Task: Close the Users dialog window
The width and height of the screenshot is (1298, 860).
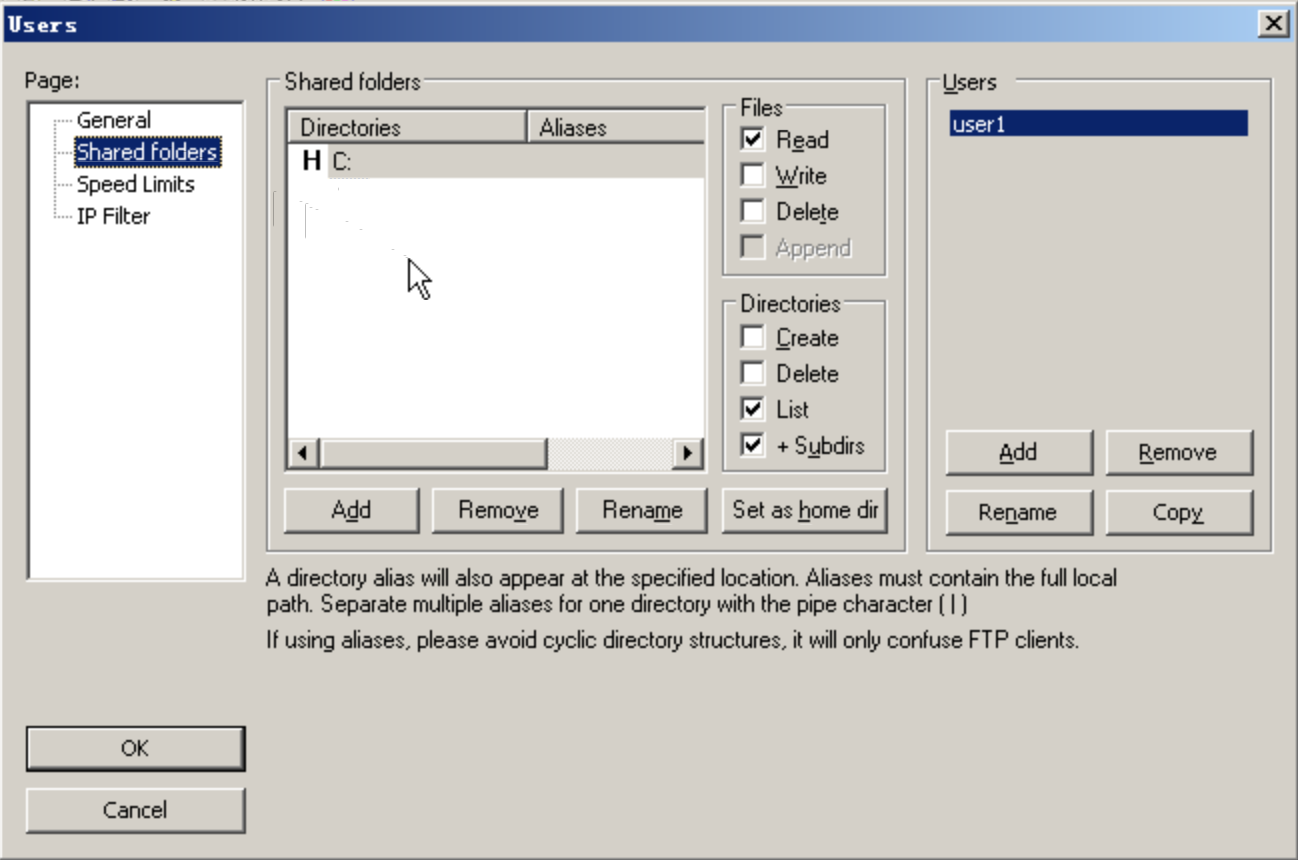Action: [1272, 25]
